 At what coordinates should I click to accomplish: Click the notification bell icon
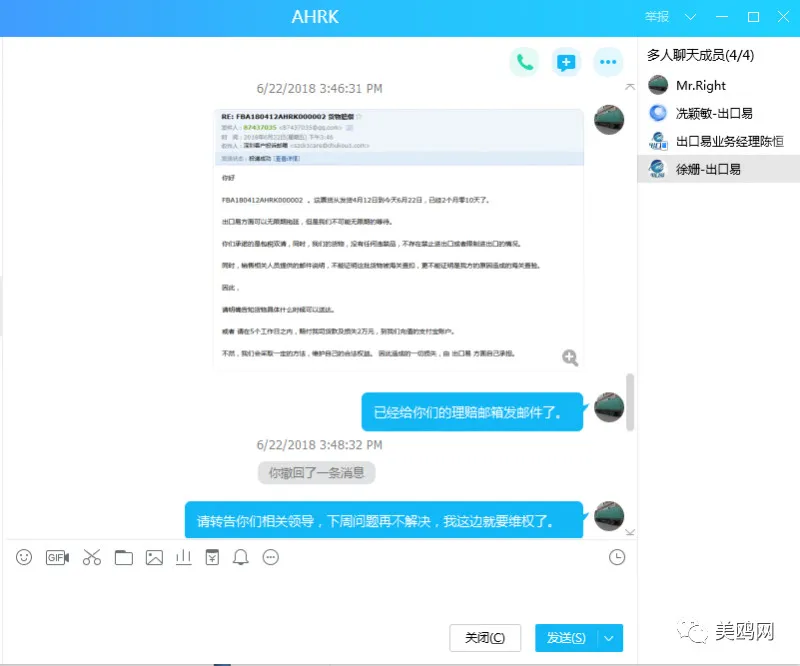pyautogui.click(x=241, y=557)
